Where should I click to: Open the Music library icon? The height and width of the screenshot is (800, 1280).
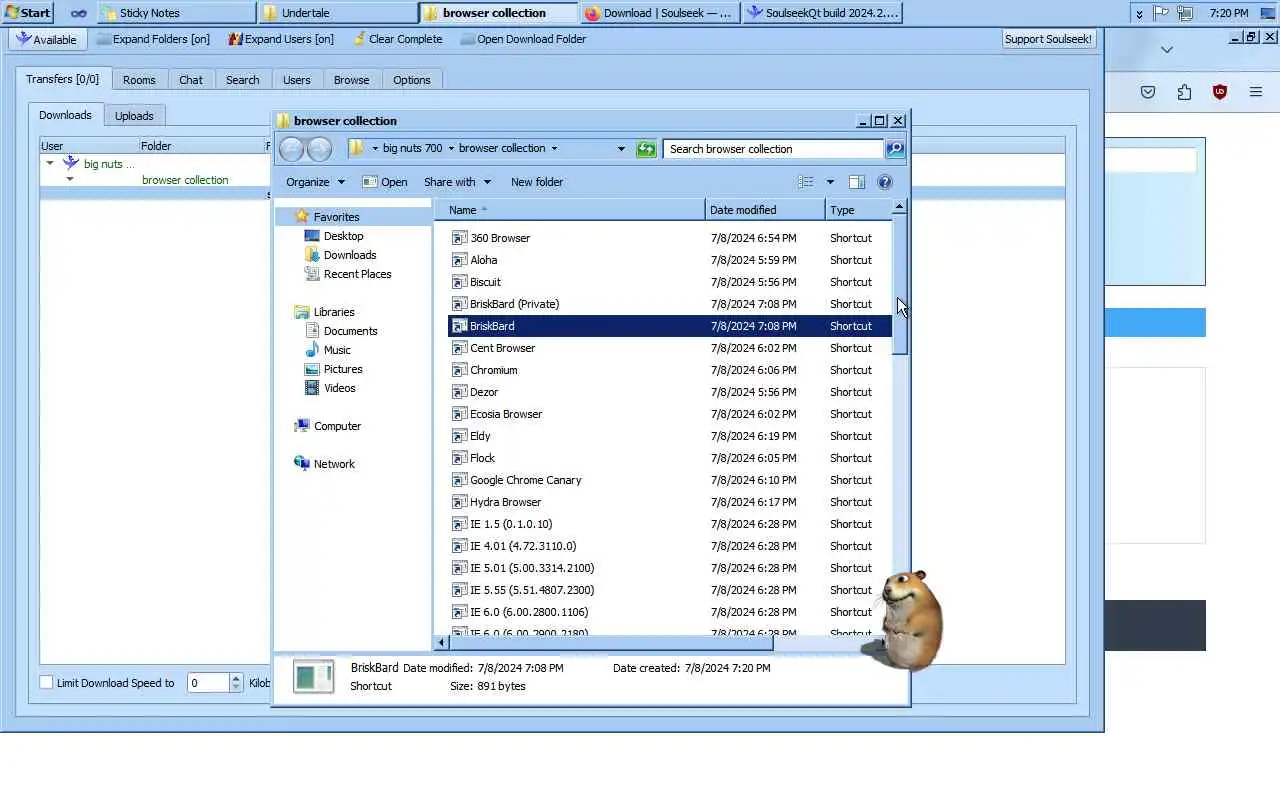pyautogui.click(x=312, y=350)
